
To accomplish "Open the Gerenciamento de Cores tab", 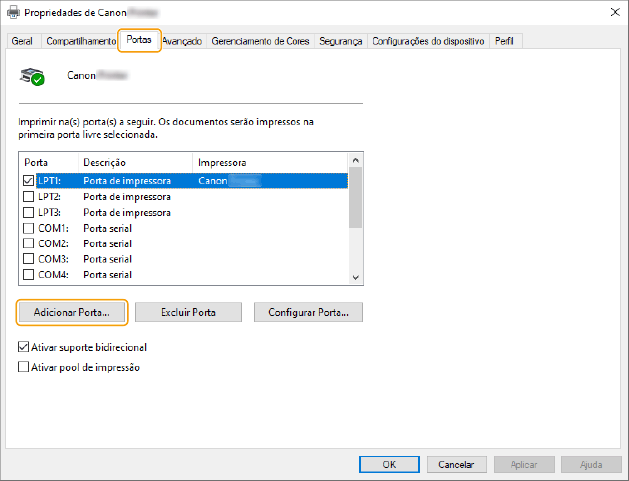I will pyautogui.click(x=260, y=41).
